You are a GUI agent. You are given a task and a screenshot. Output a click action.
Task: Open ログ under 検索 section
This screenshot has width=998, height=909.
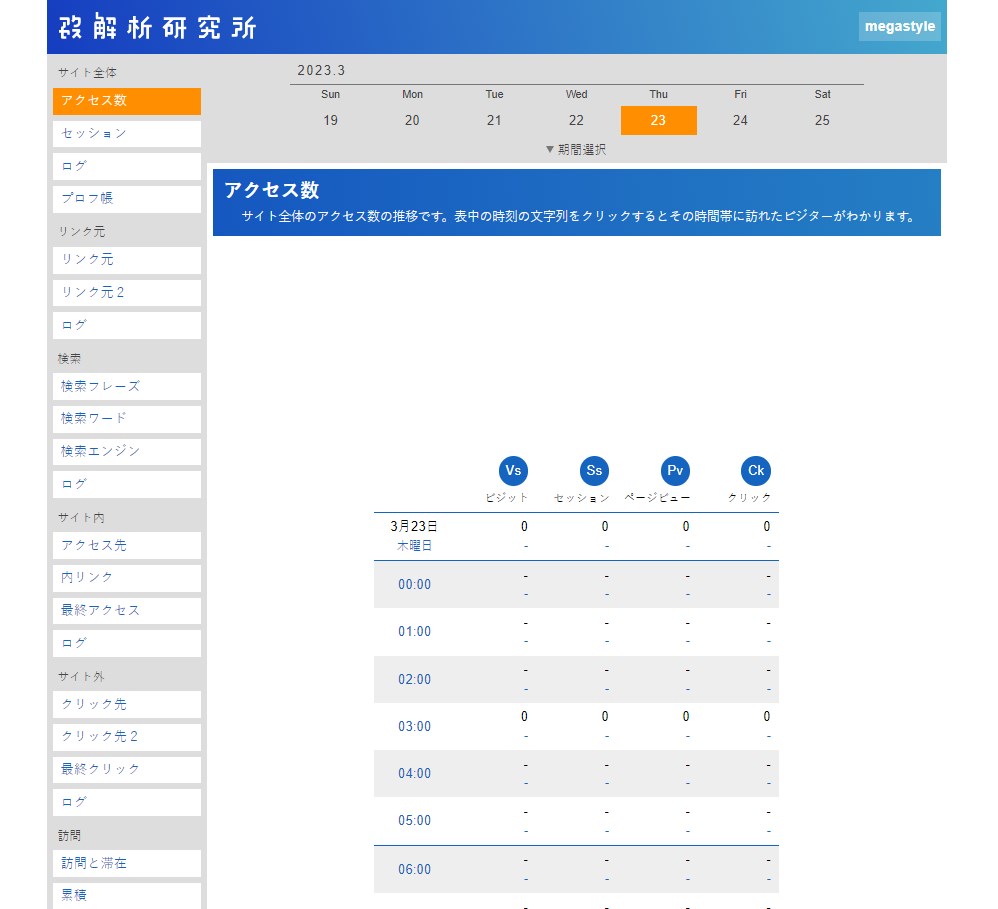coord(127,484)
